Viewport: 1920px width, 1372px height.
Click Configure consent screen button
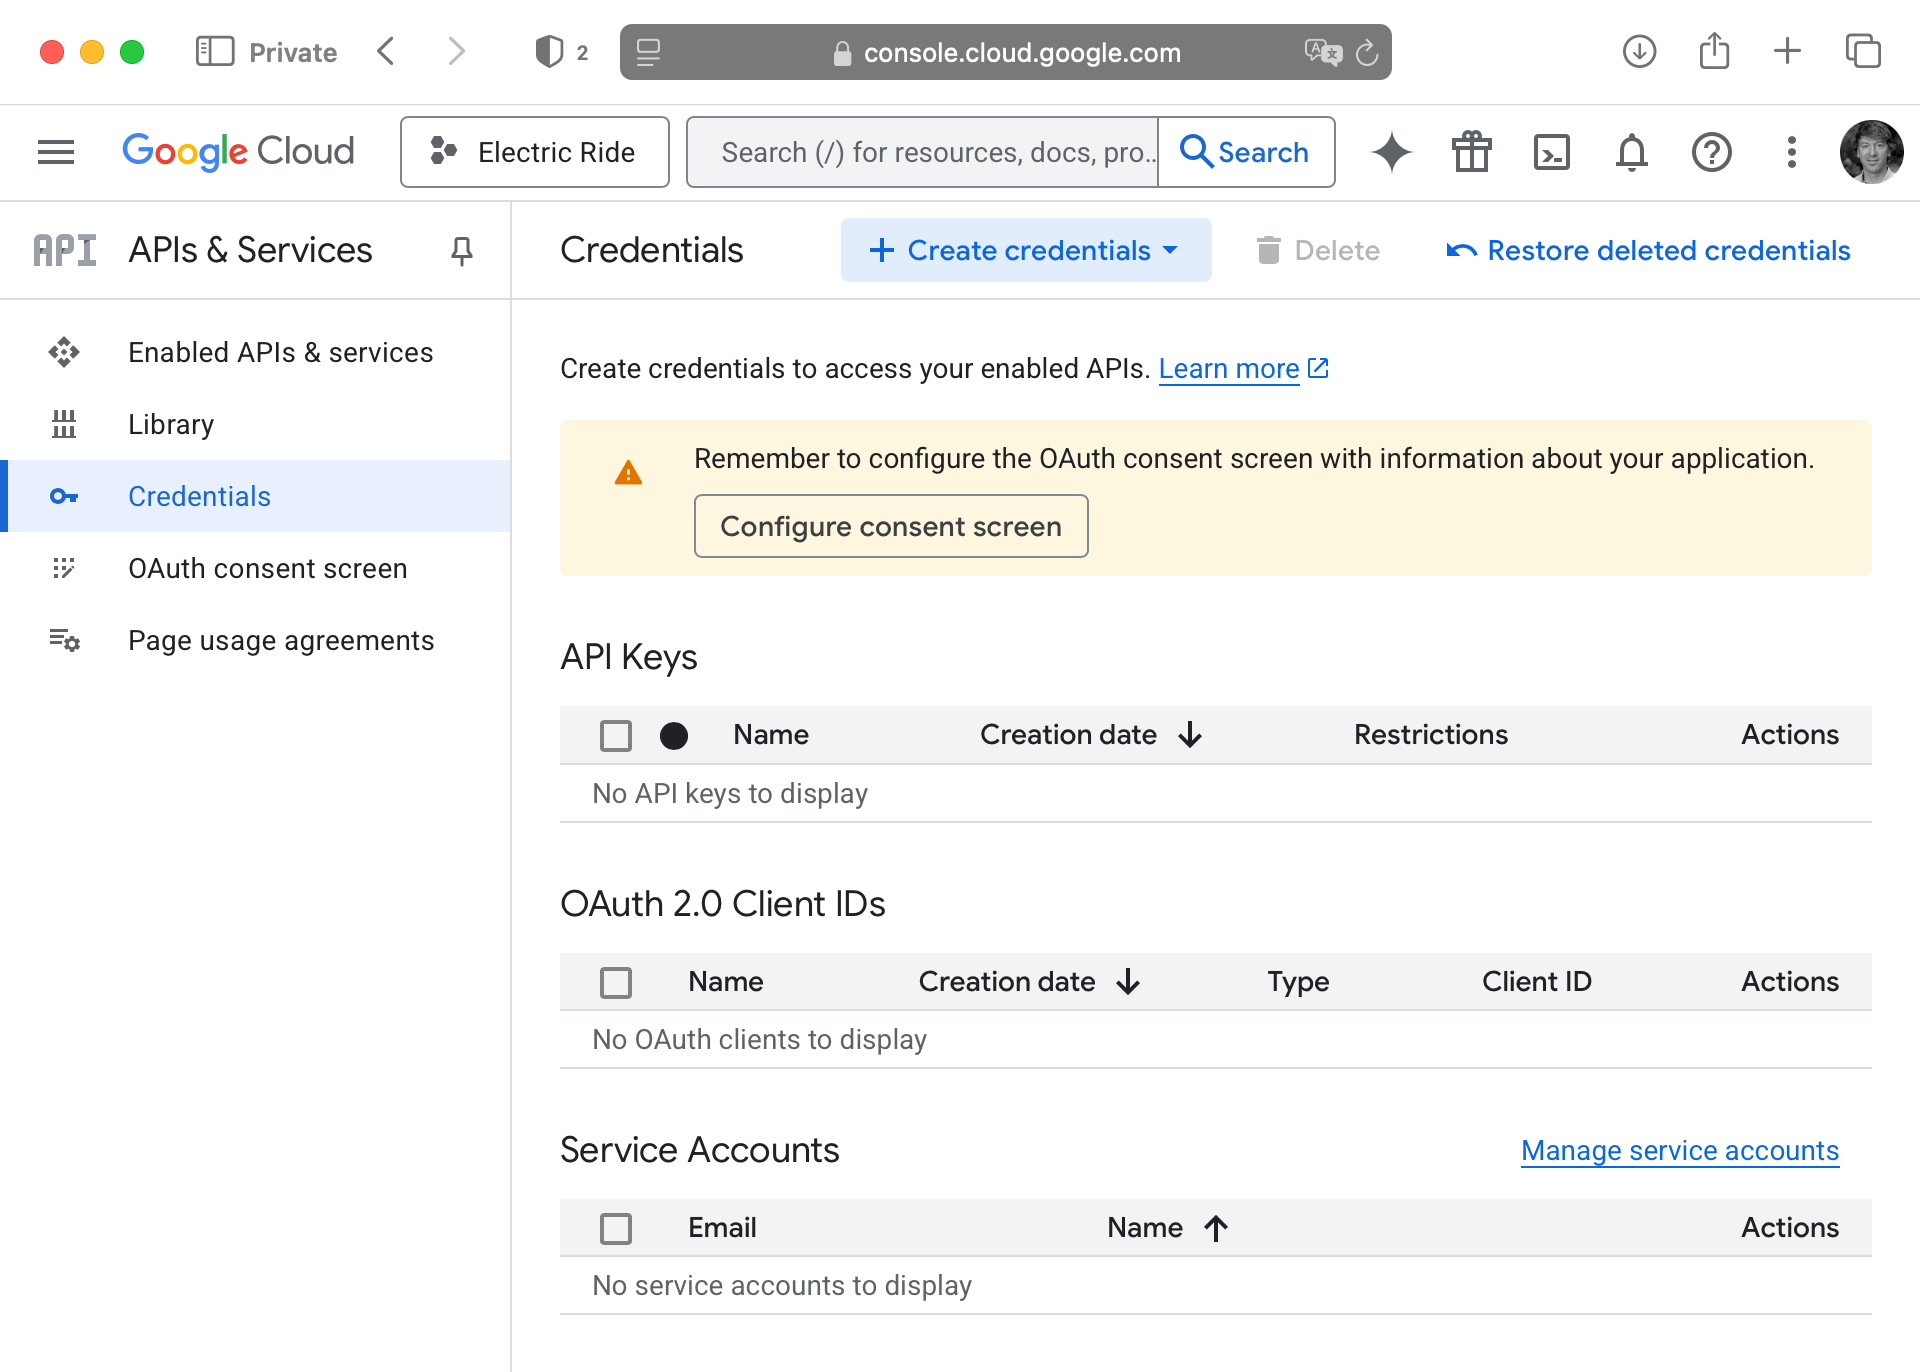click(890, 526)
